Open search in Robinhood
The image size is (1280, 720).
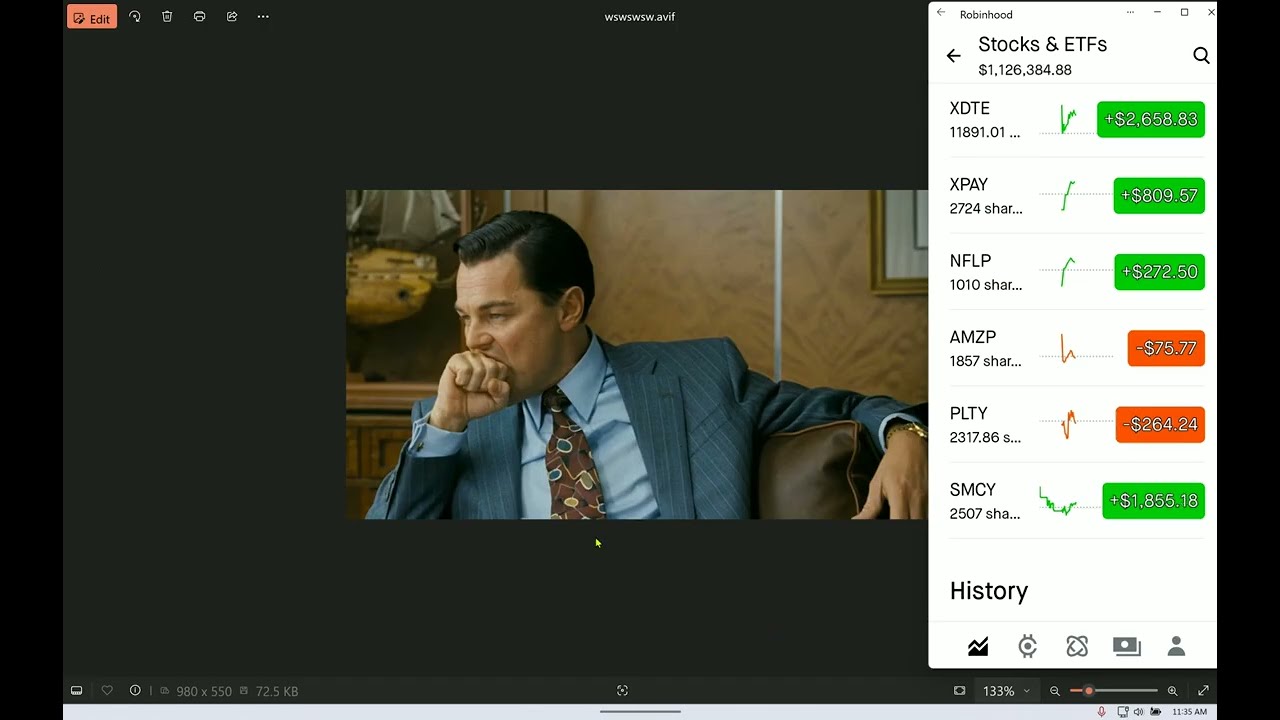point(1201,56)
